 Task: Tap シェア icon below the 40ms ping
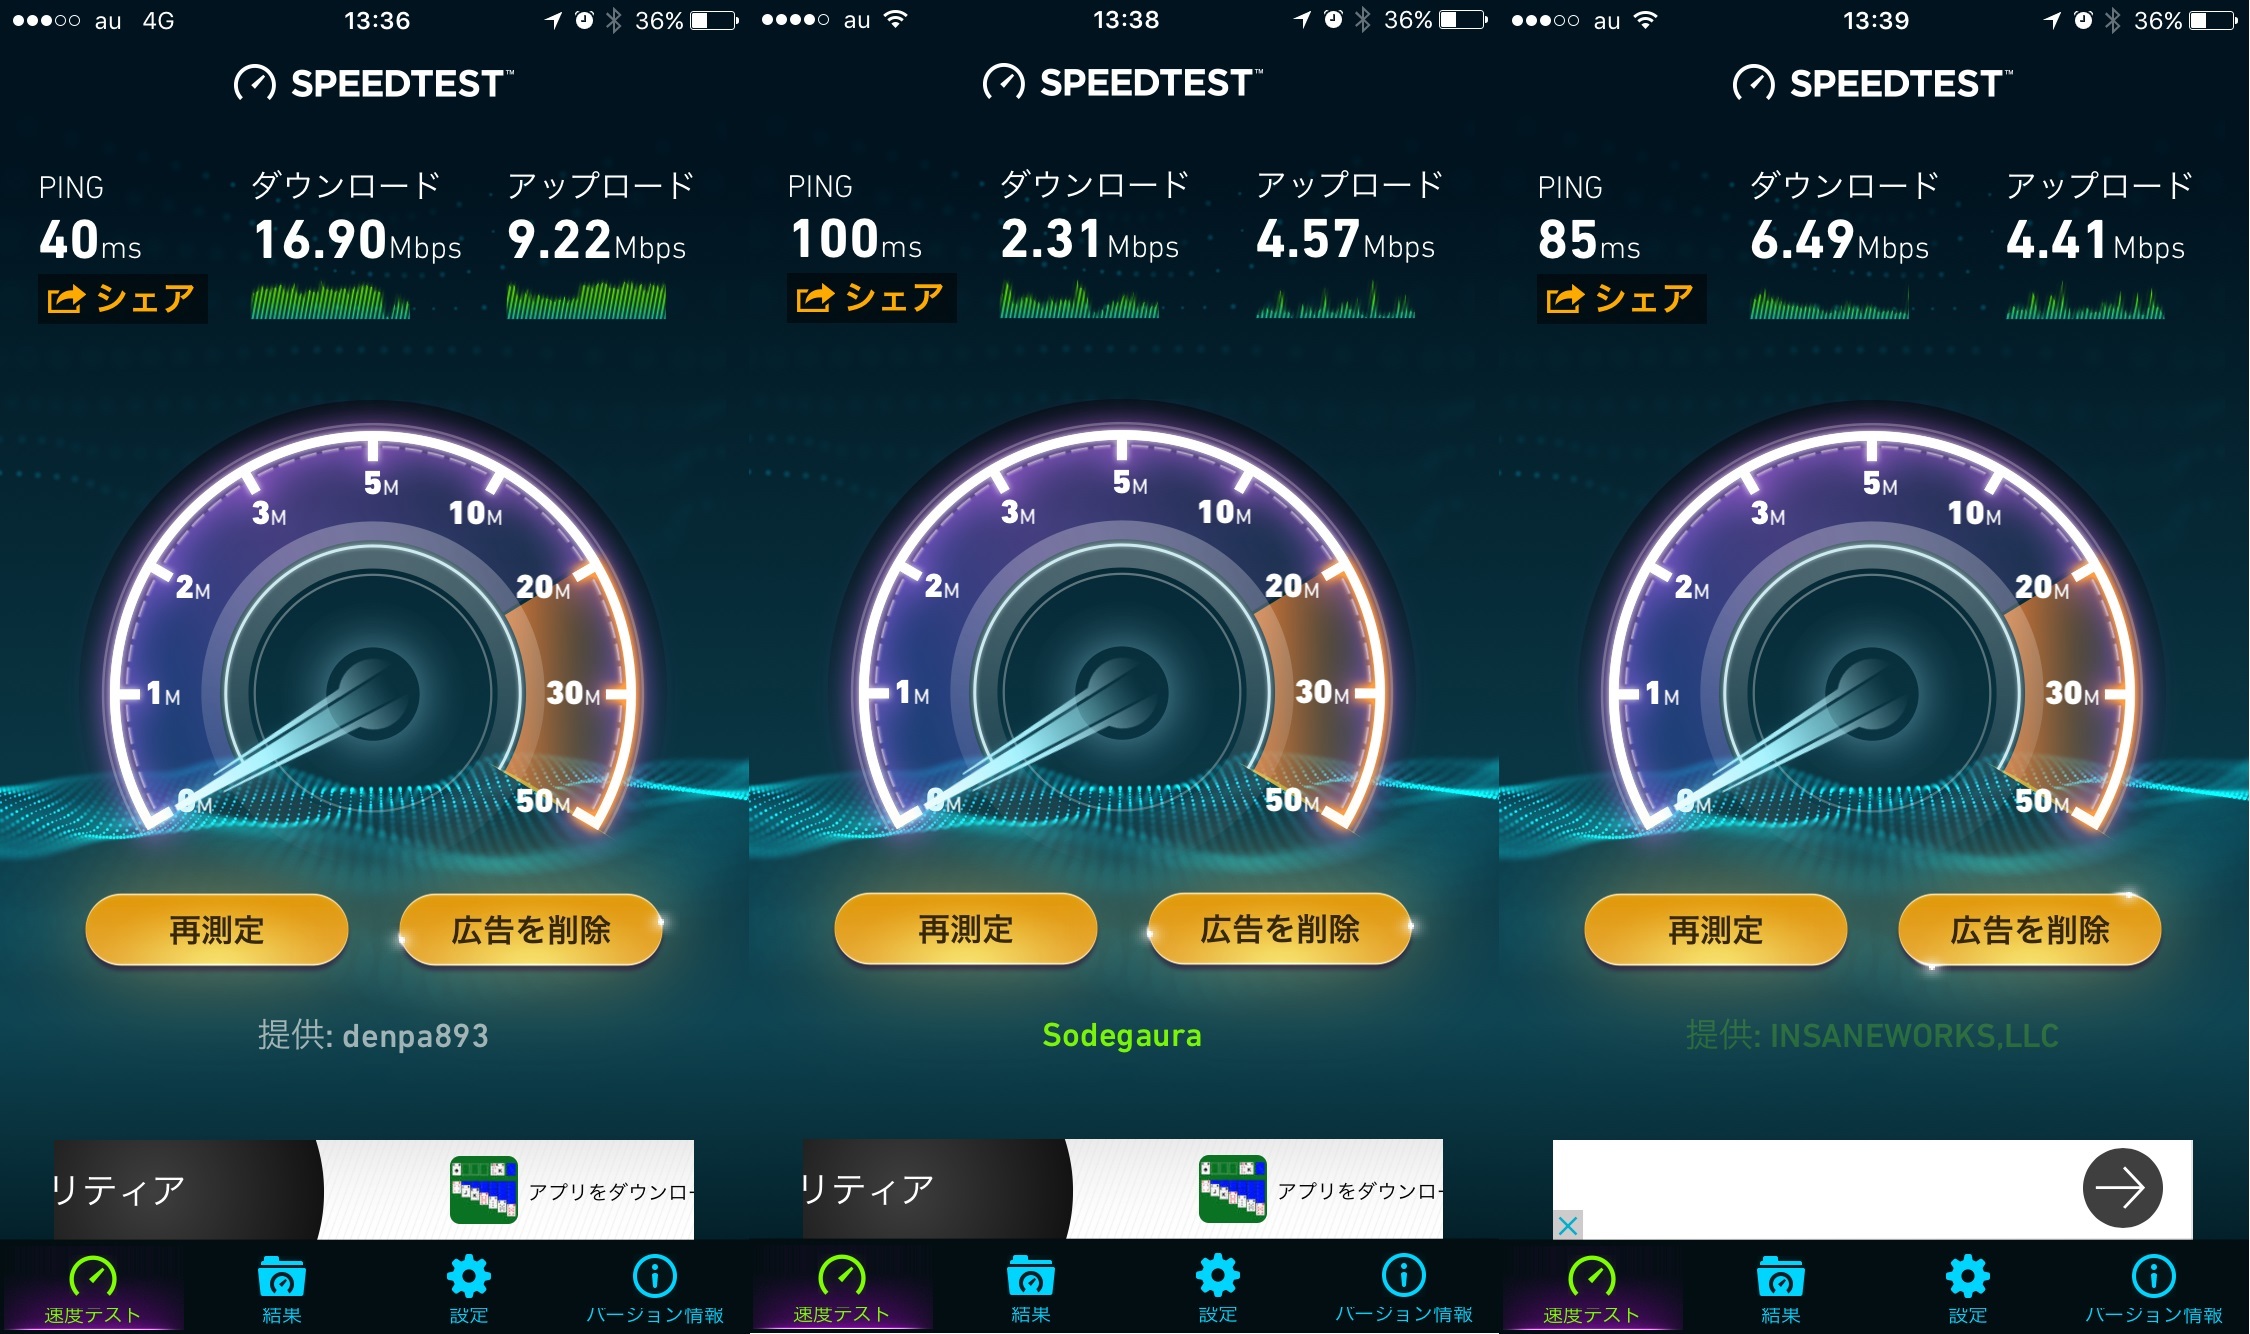coord(122,298)
